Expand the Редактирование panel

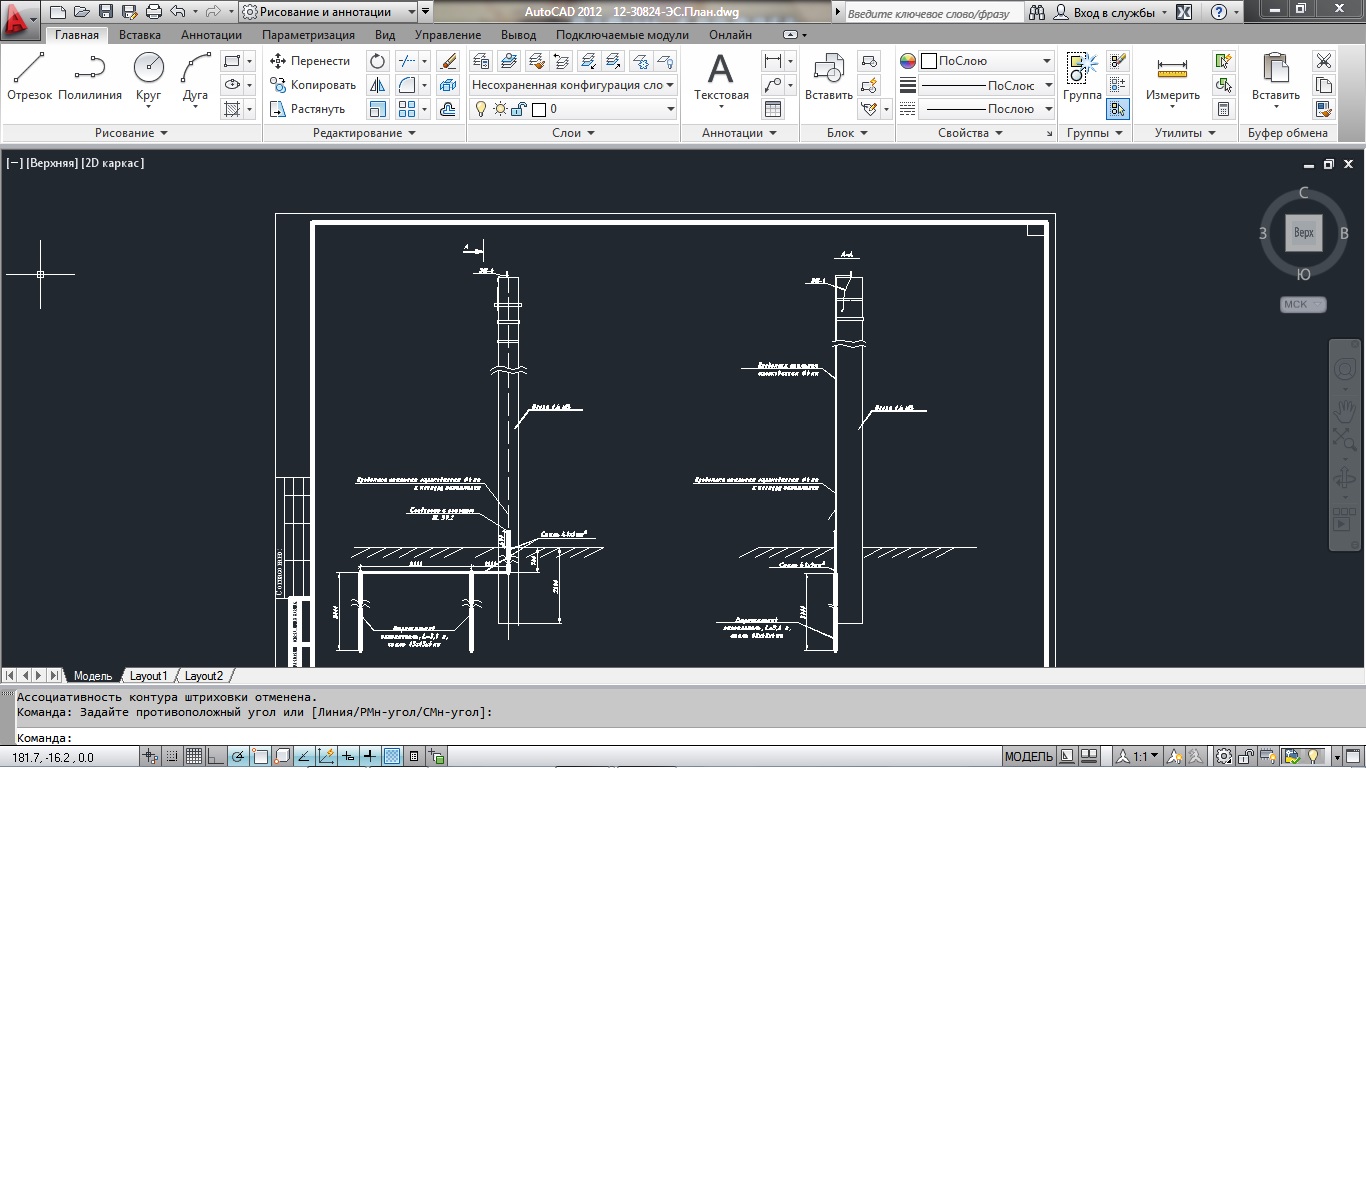tap(364, 133)
